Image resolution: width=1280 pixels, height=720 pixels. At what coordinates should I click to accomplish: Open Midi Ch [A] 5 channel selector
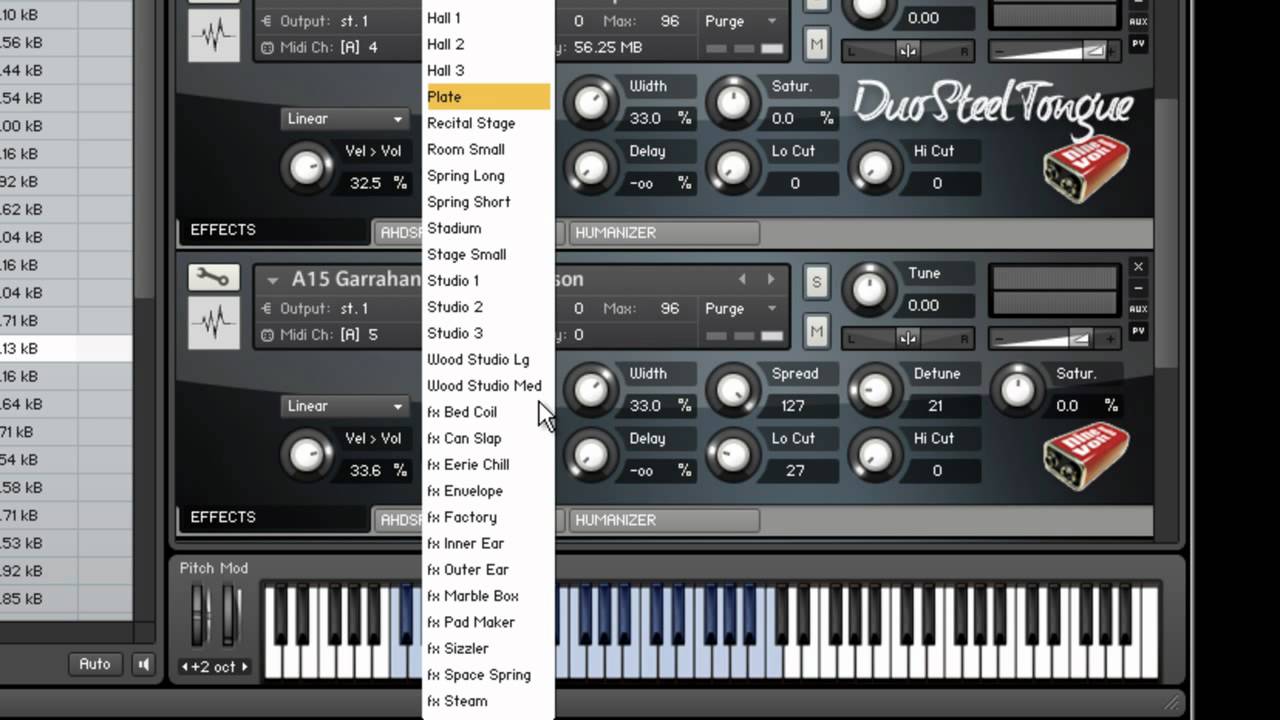[342, 334]
